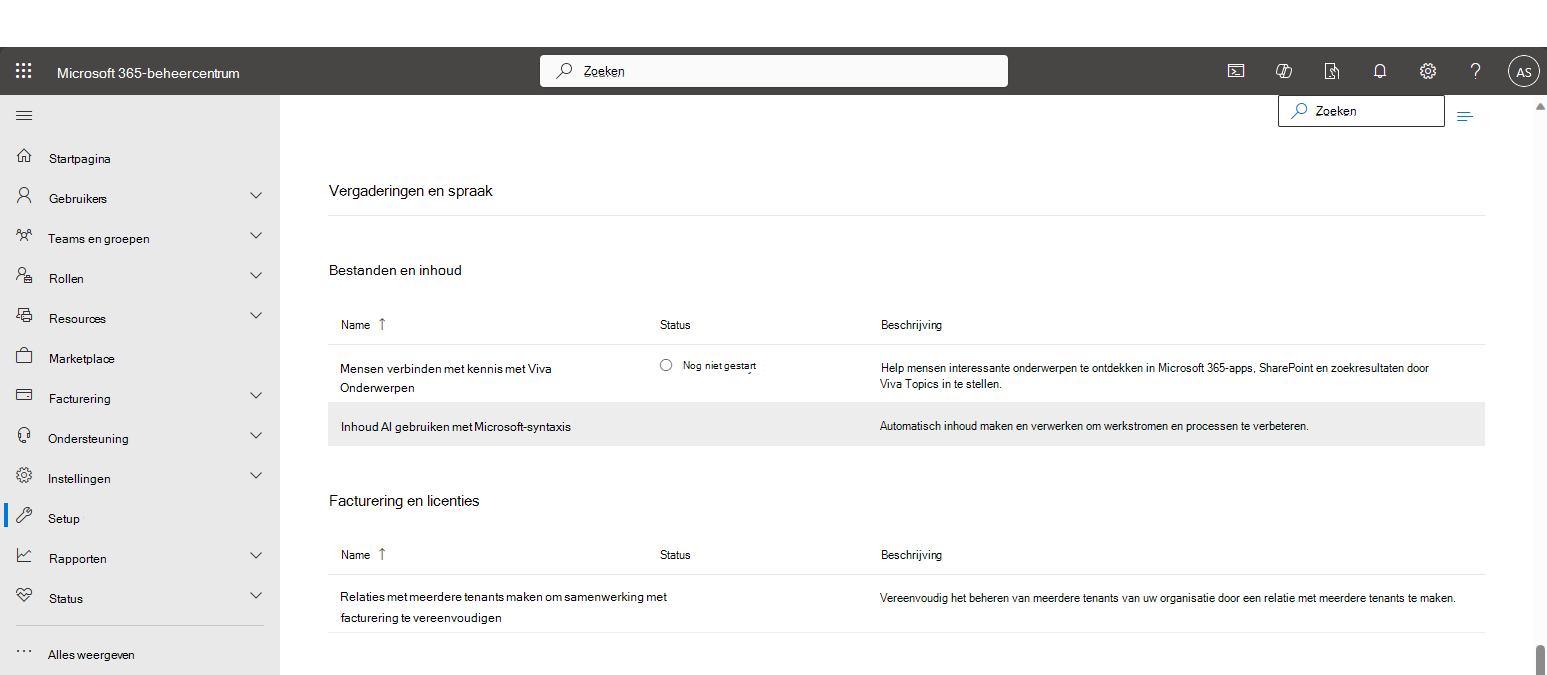Viewport: 1547px width, 675px height.
Task: Open the app launcher waffle icon
Action: [x=24, y=71]
